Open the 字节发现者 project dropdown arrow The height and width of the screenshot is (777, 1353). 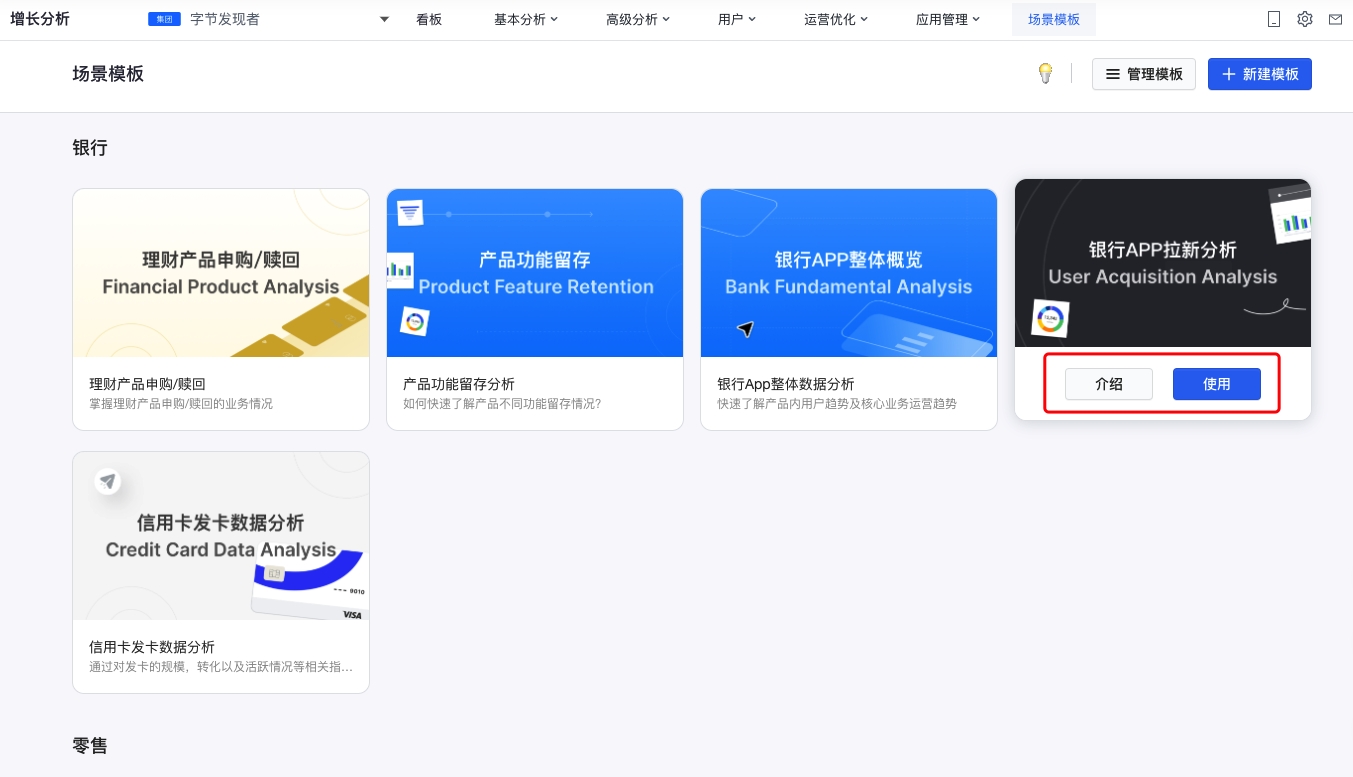384,19
